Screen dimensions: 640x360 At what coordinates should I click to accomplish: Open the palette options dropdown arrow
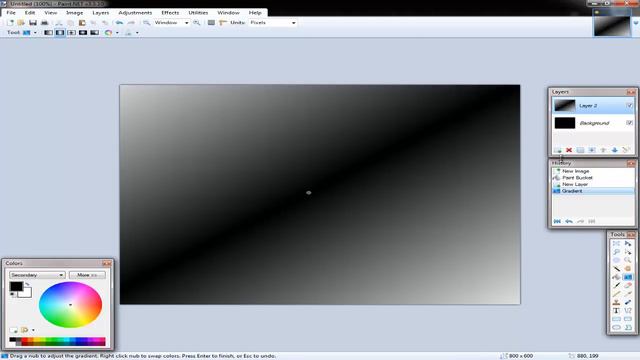click(33, 330)
